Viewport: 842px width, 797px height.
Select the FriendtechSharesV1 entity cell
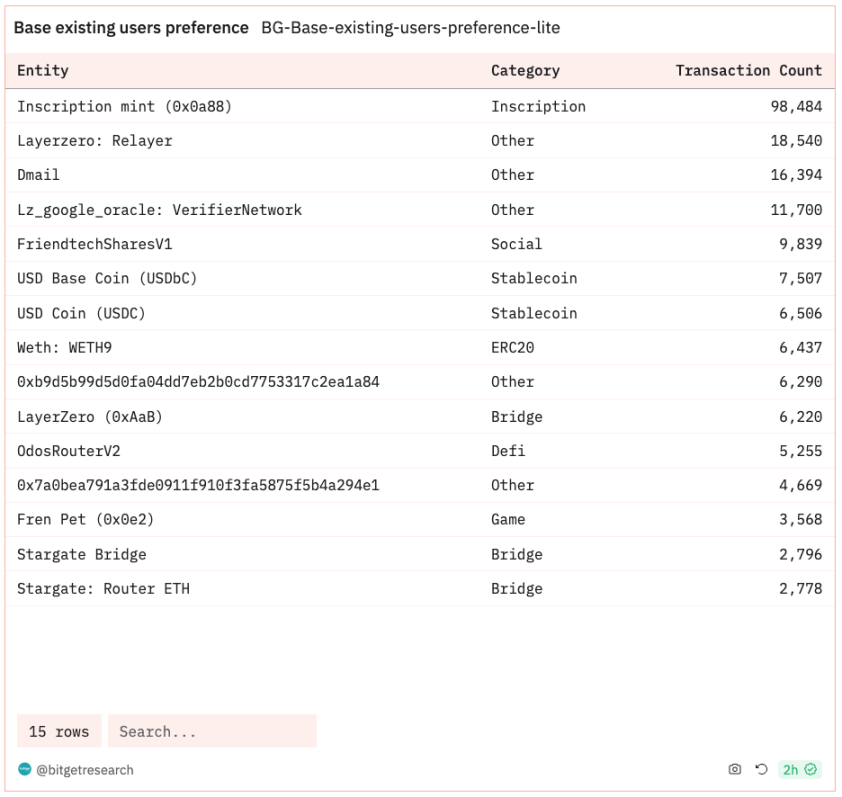pyautogui.click(x=95, y=244)
